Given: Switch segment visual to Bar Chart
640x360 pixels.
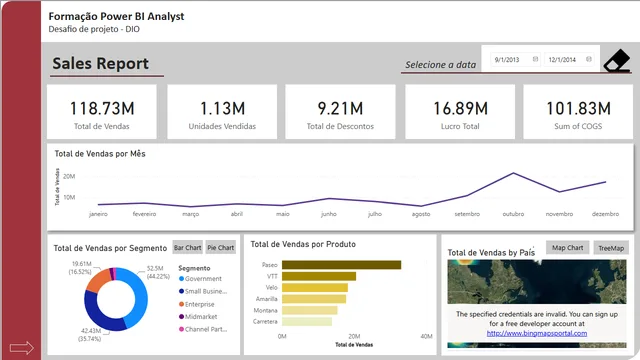Looking at the screenshot, I should point(188,247).
